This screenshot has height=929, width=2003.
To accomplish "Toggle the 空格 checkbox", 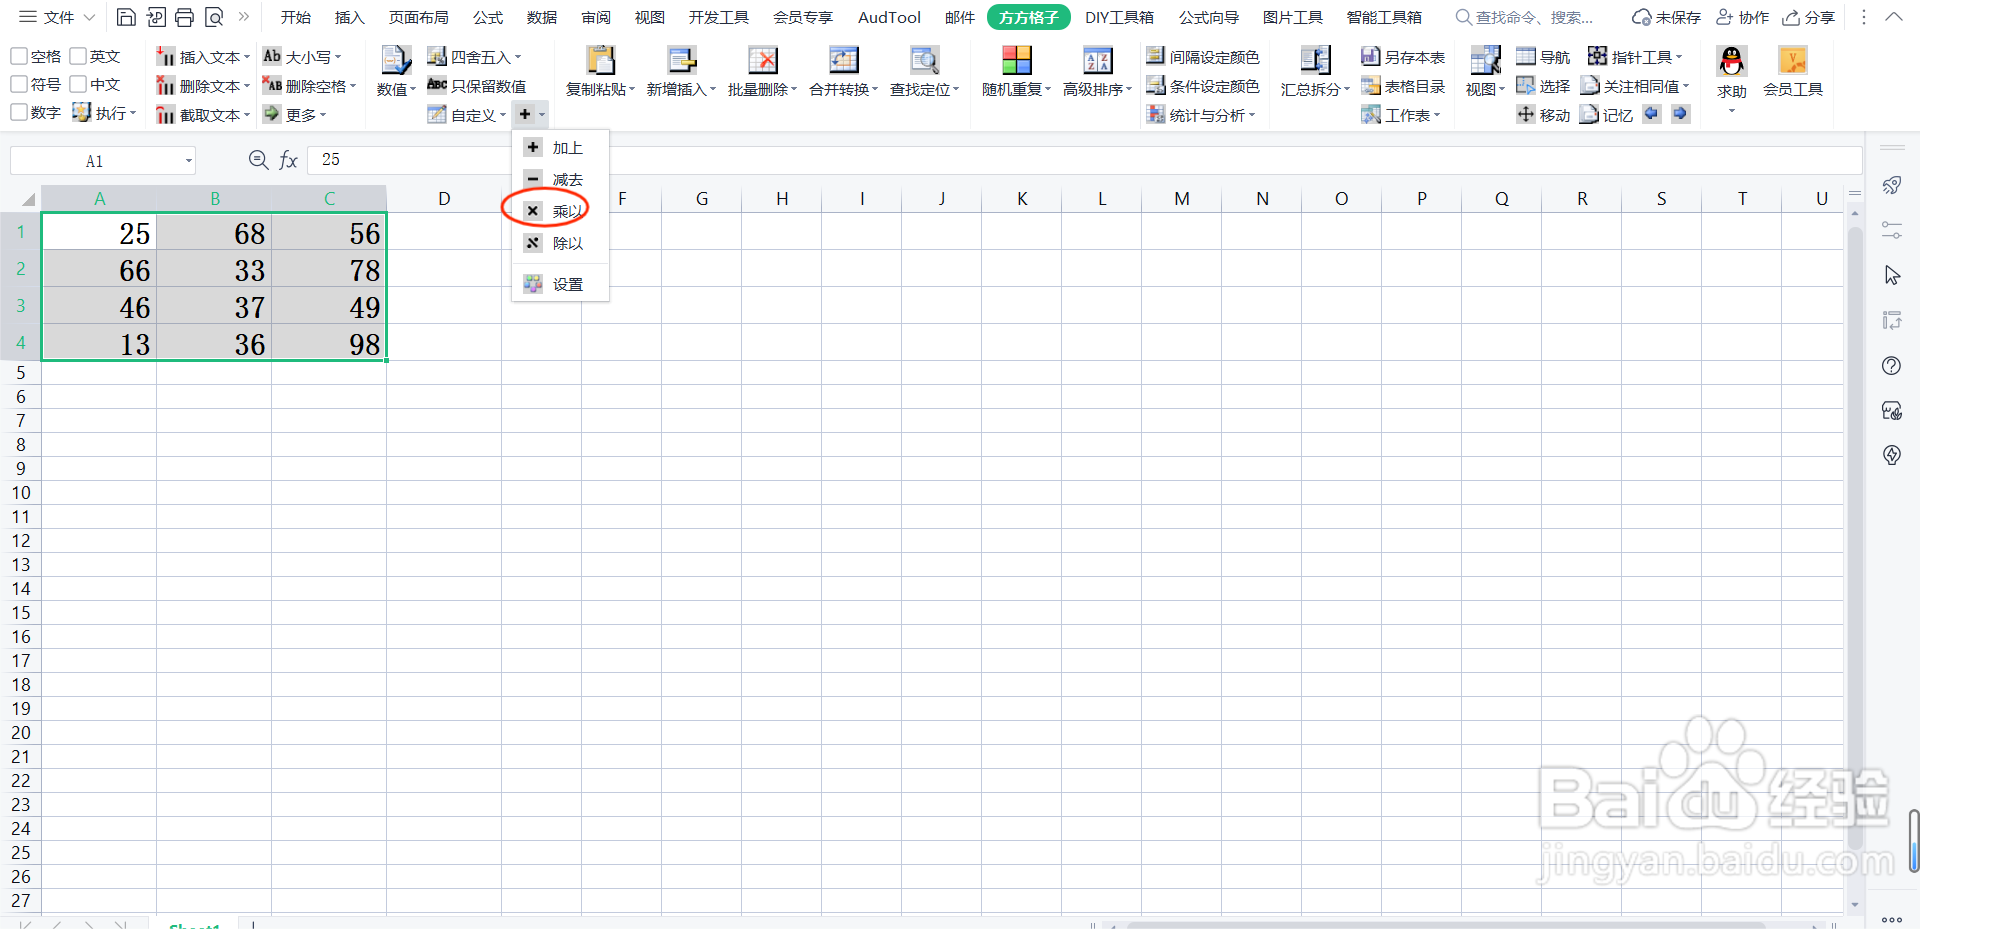I will (x=19, y=56).
